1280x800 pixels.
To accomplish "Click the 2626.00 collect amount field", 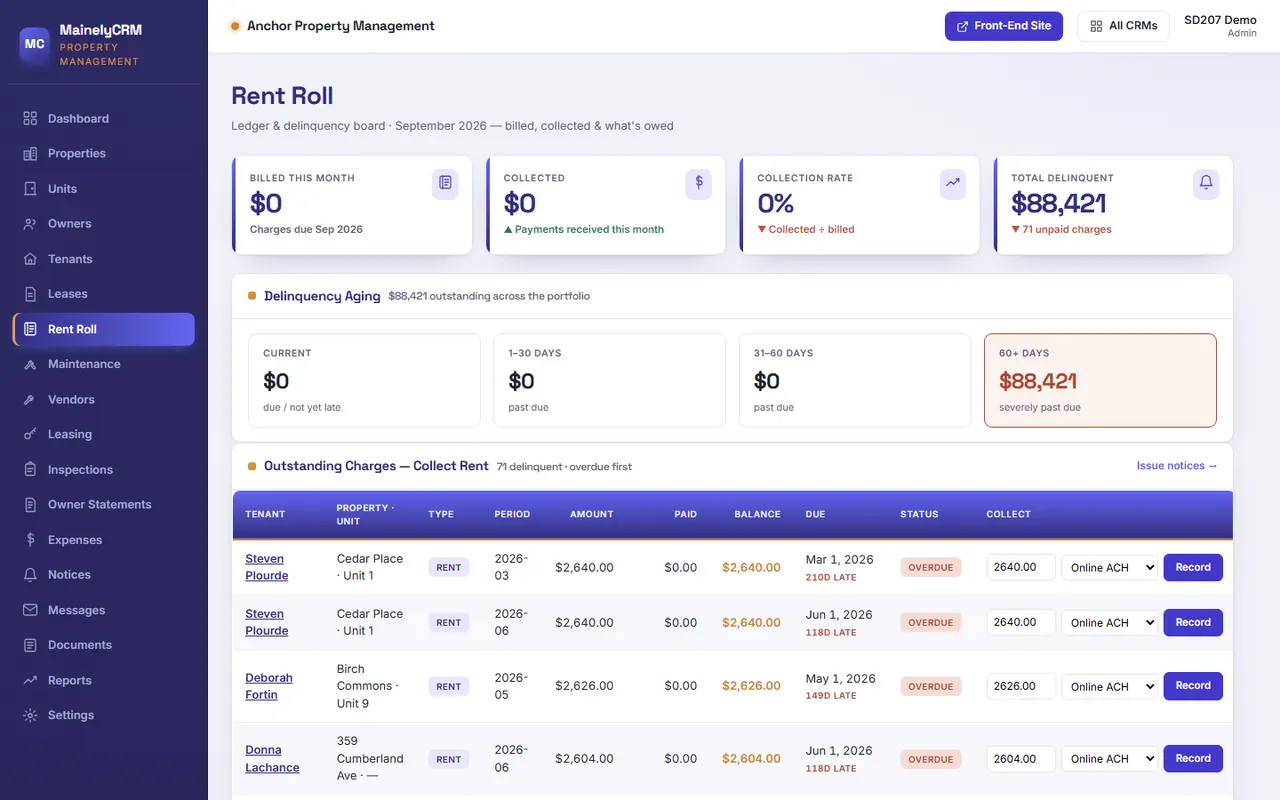I will coord(1021,686).
